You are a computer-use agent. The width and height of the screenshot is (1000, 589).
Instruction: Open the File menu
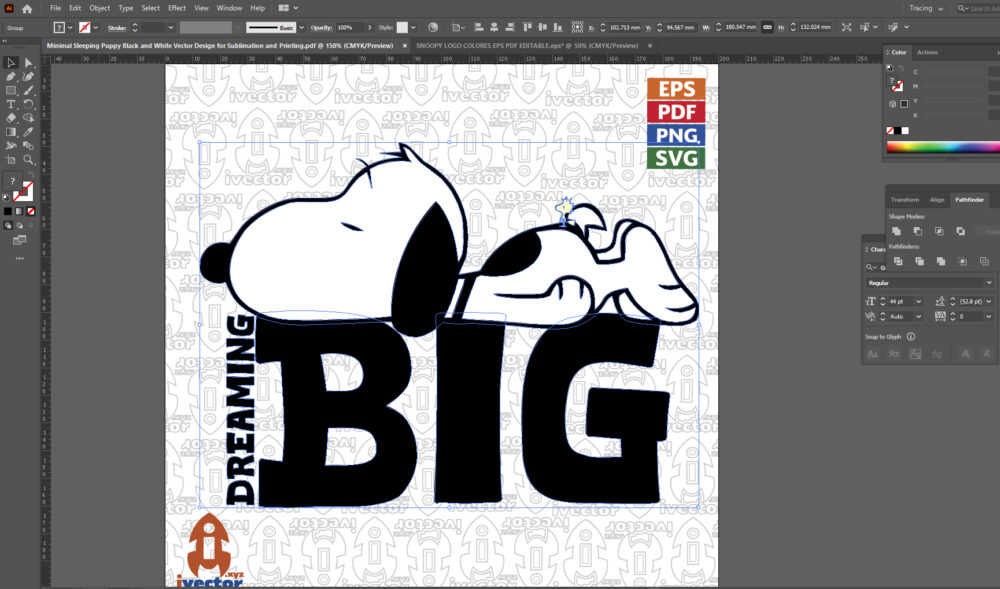click(55, 8)
